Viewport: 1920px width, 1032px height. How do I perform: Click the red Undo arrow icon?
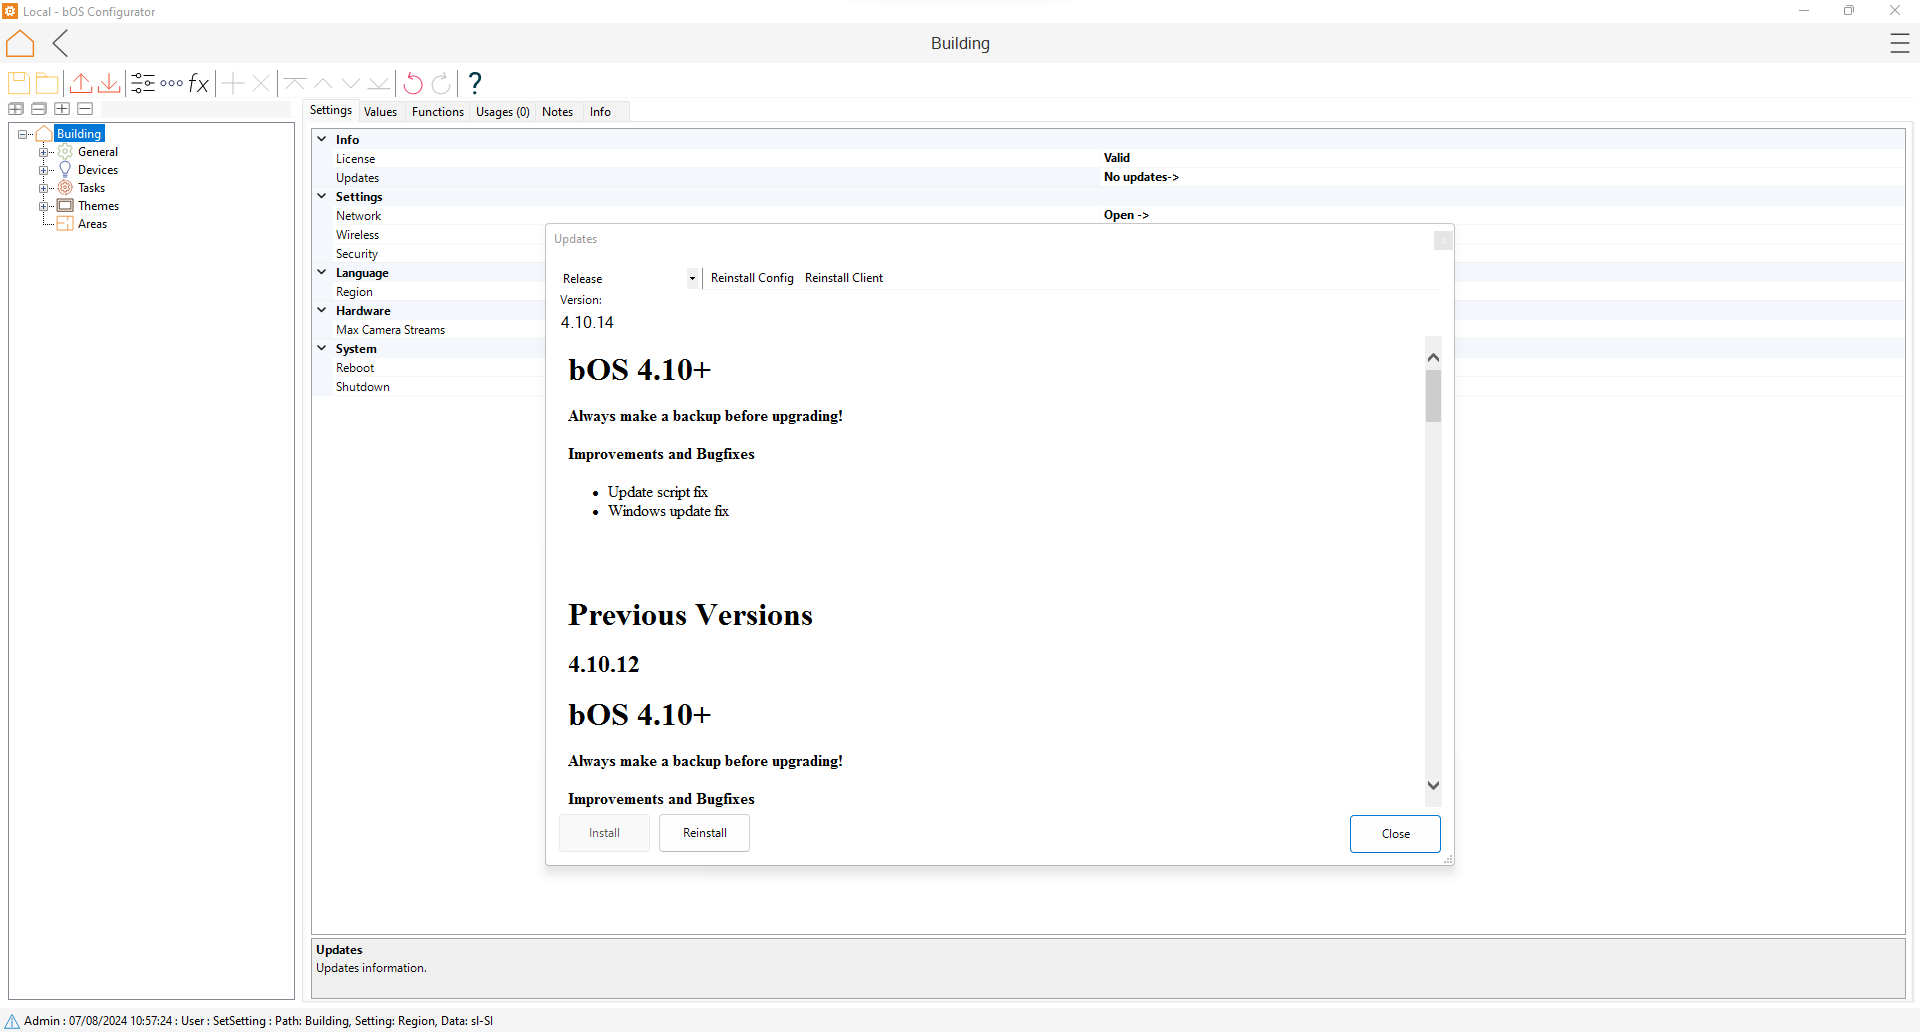coord(413,83)
